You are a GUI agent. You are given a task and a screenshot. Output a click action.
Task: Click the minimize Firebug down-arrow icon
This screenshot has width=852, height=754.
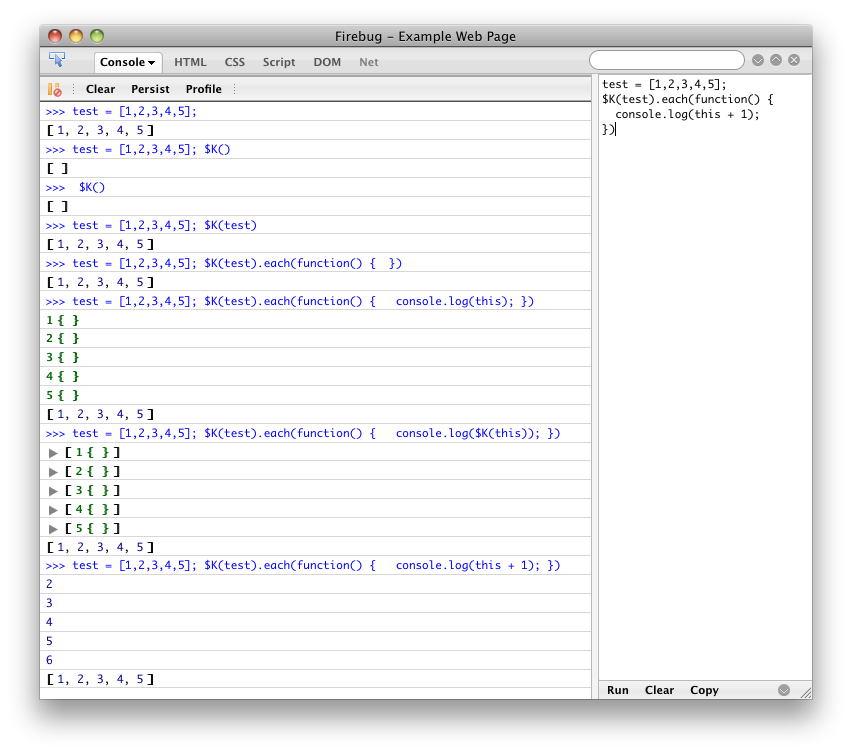[758, 61]
